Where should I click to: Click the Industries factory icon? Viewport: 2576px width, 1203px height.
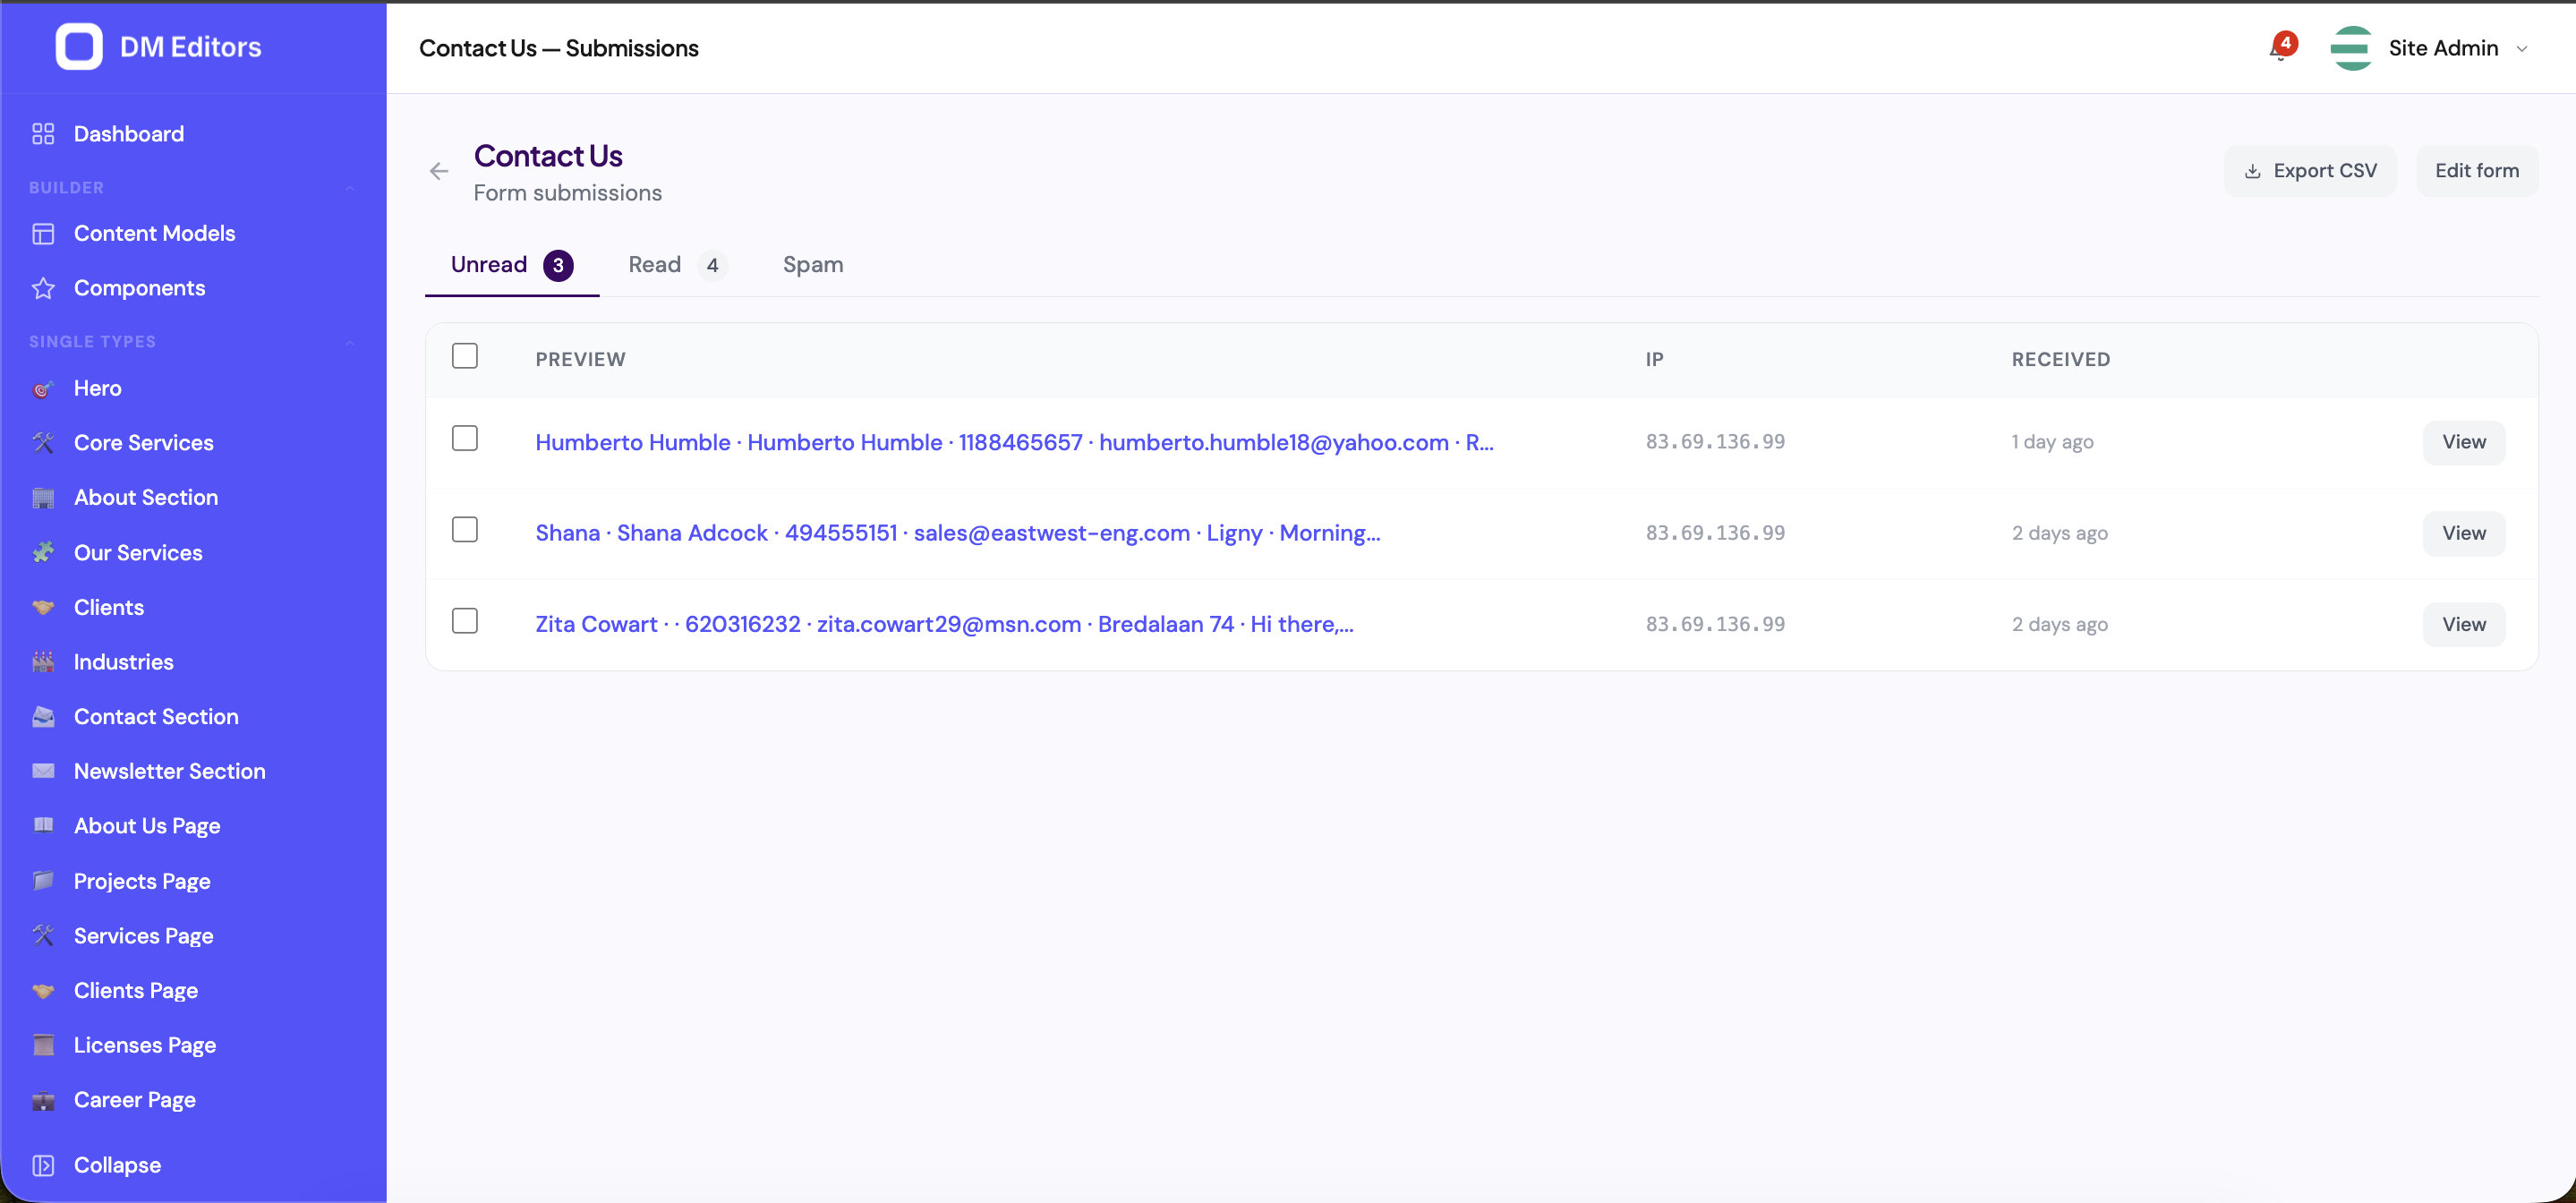(x=43, y=661)
